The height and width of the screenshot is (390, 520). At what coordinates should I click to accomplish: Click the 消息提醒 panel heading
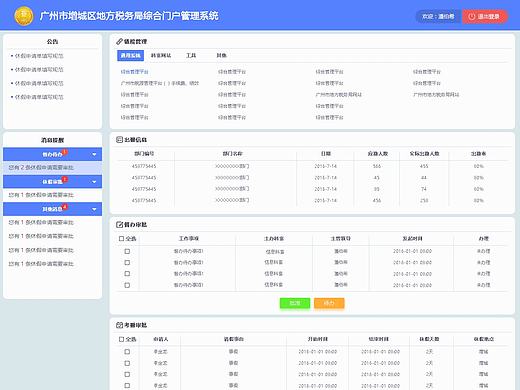[52, 140]
